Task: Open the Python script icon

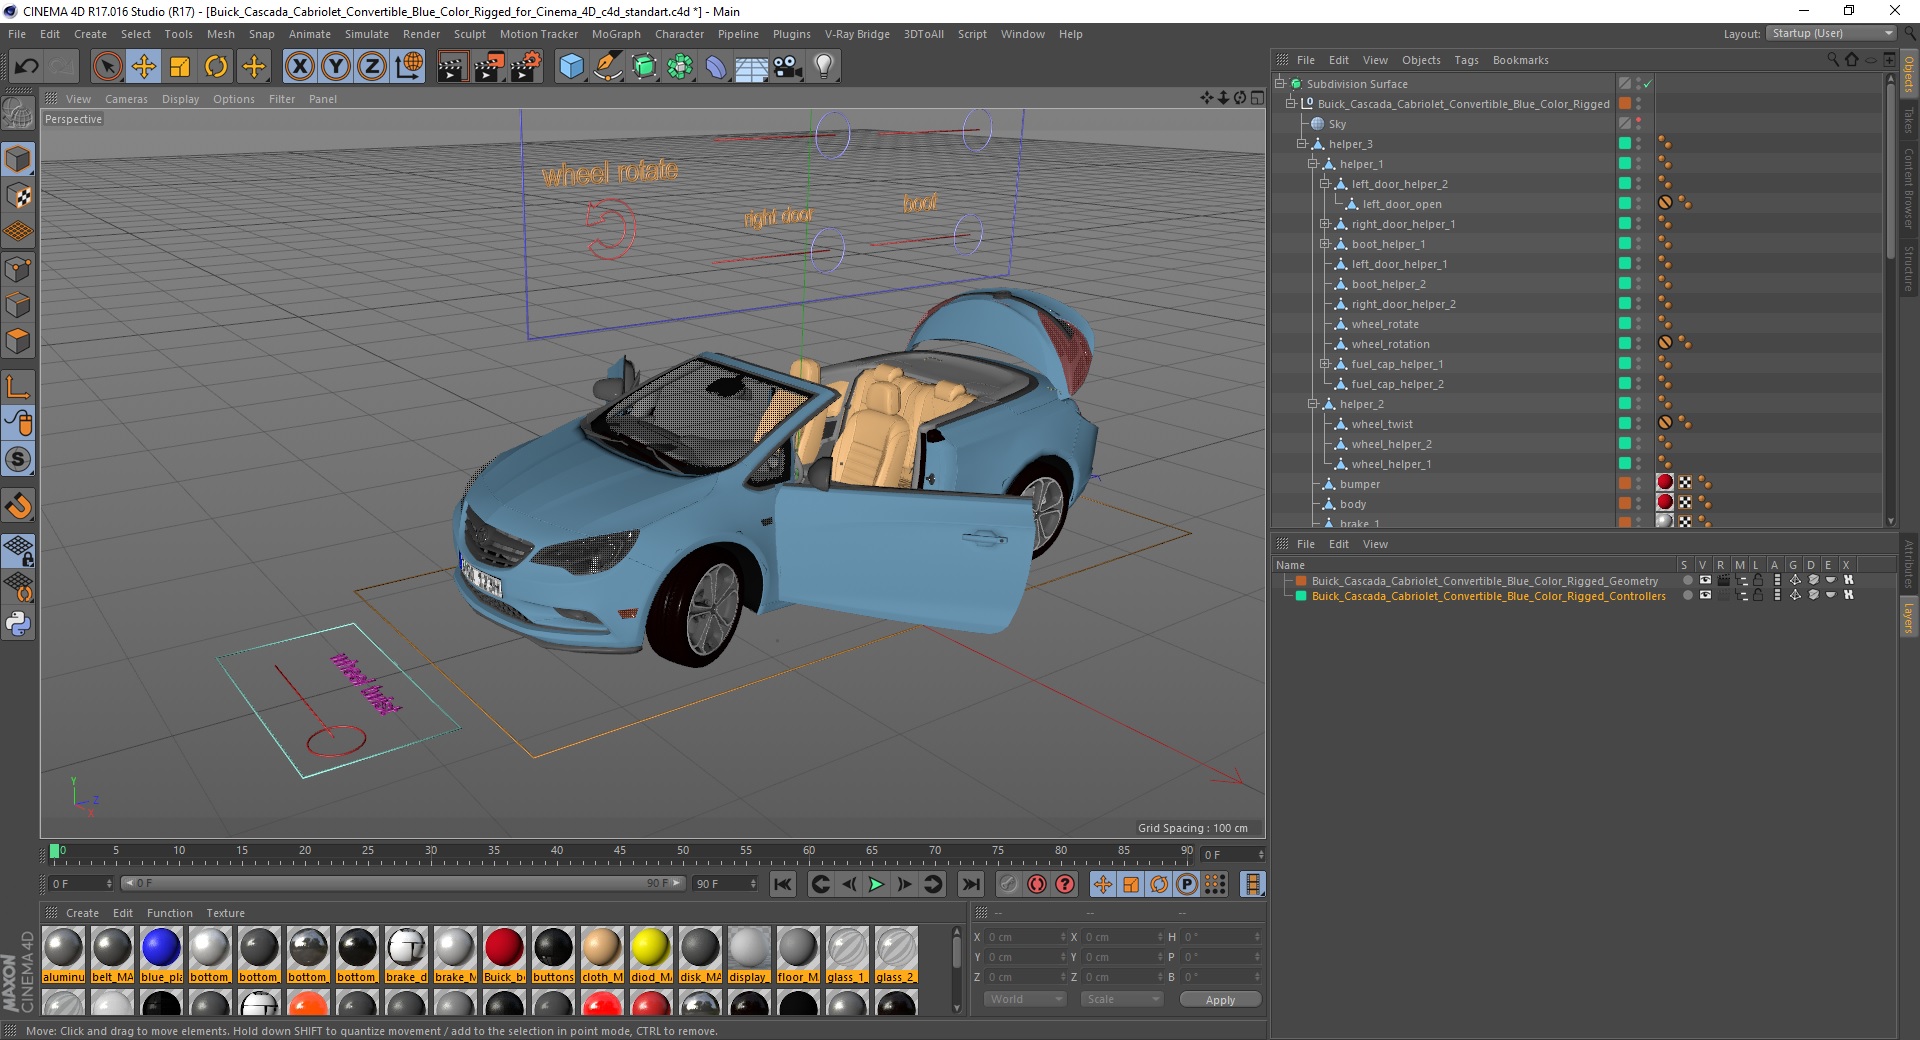Action: [x=18, y=624]
